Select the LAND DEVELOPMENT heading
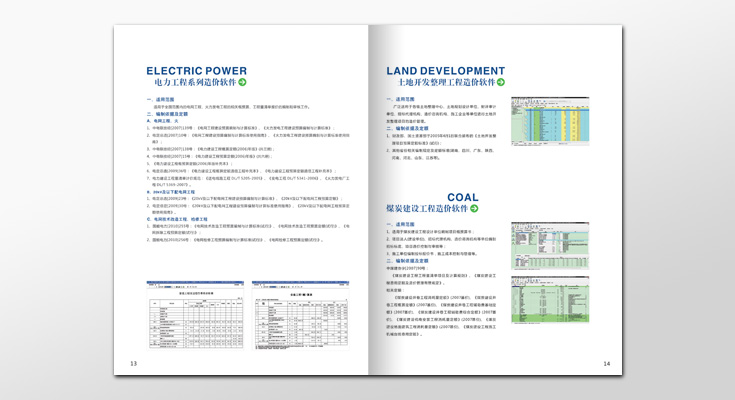The width and height of the screenshot is (735, 400). pos(445,71)
